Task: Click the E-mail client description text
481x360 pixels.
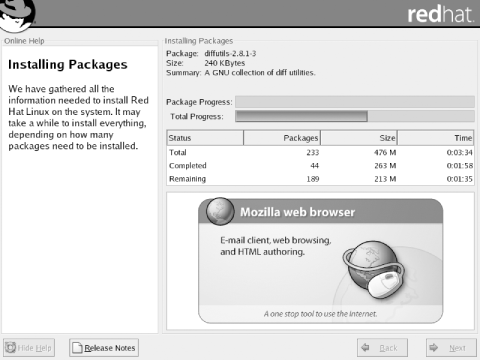Action: (276, 246)
